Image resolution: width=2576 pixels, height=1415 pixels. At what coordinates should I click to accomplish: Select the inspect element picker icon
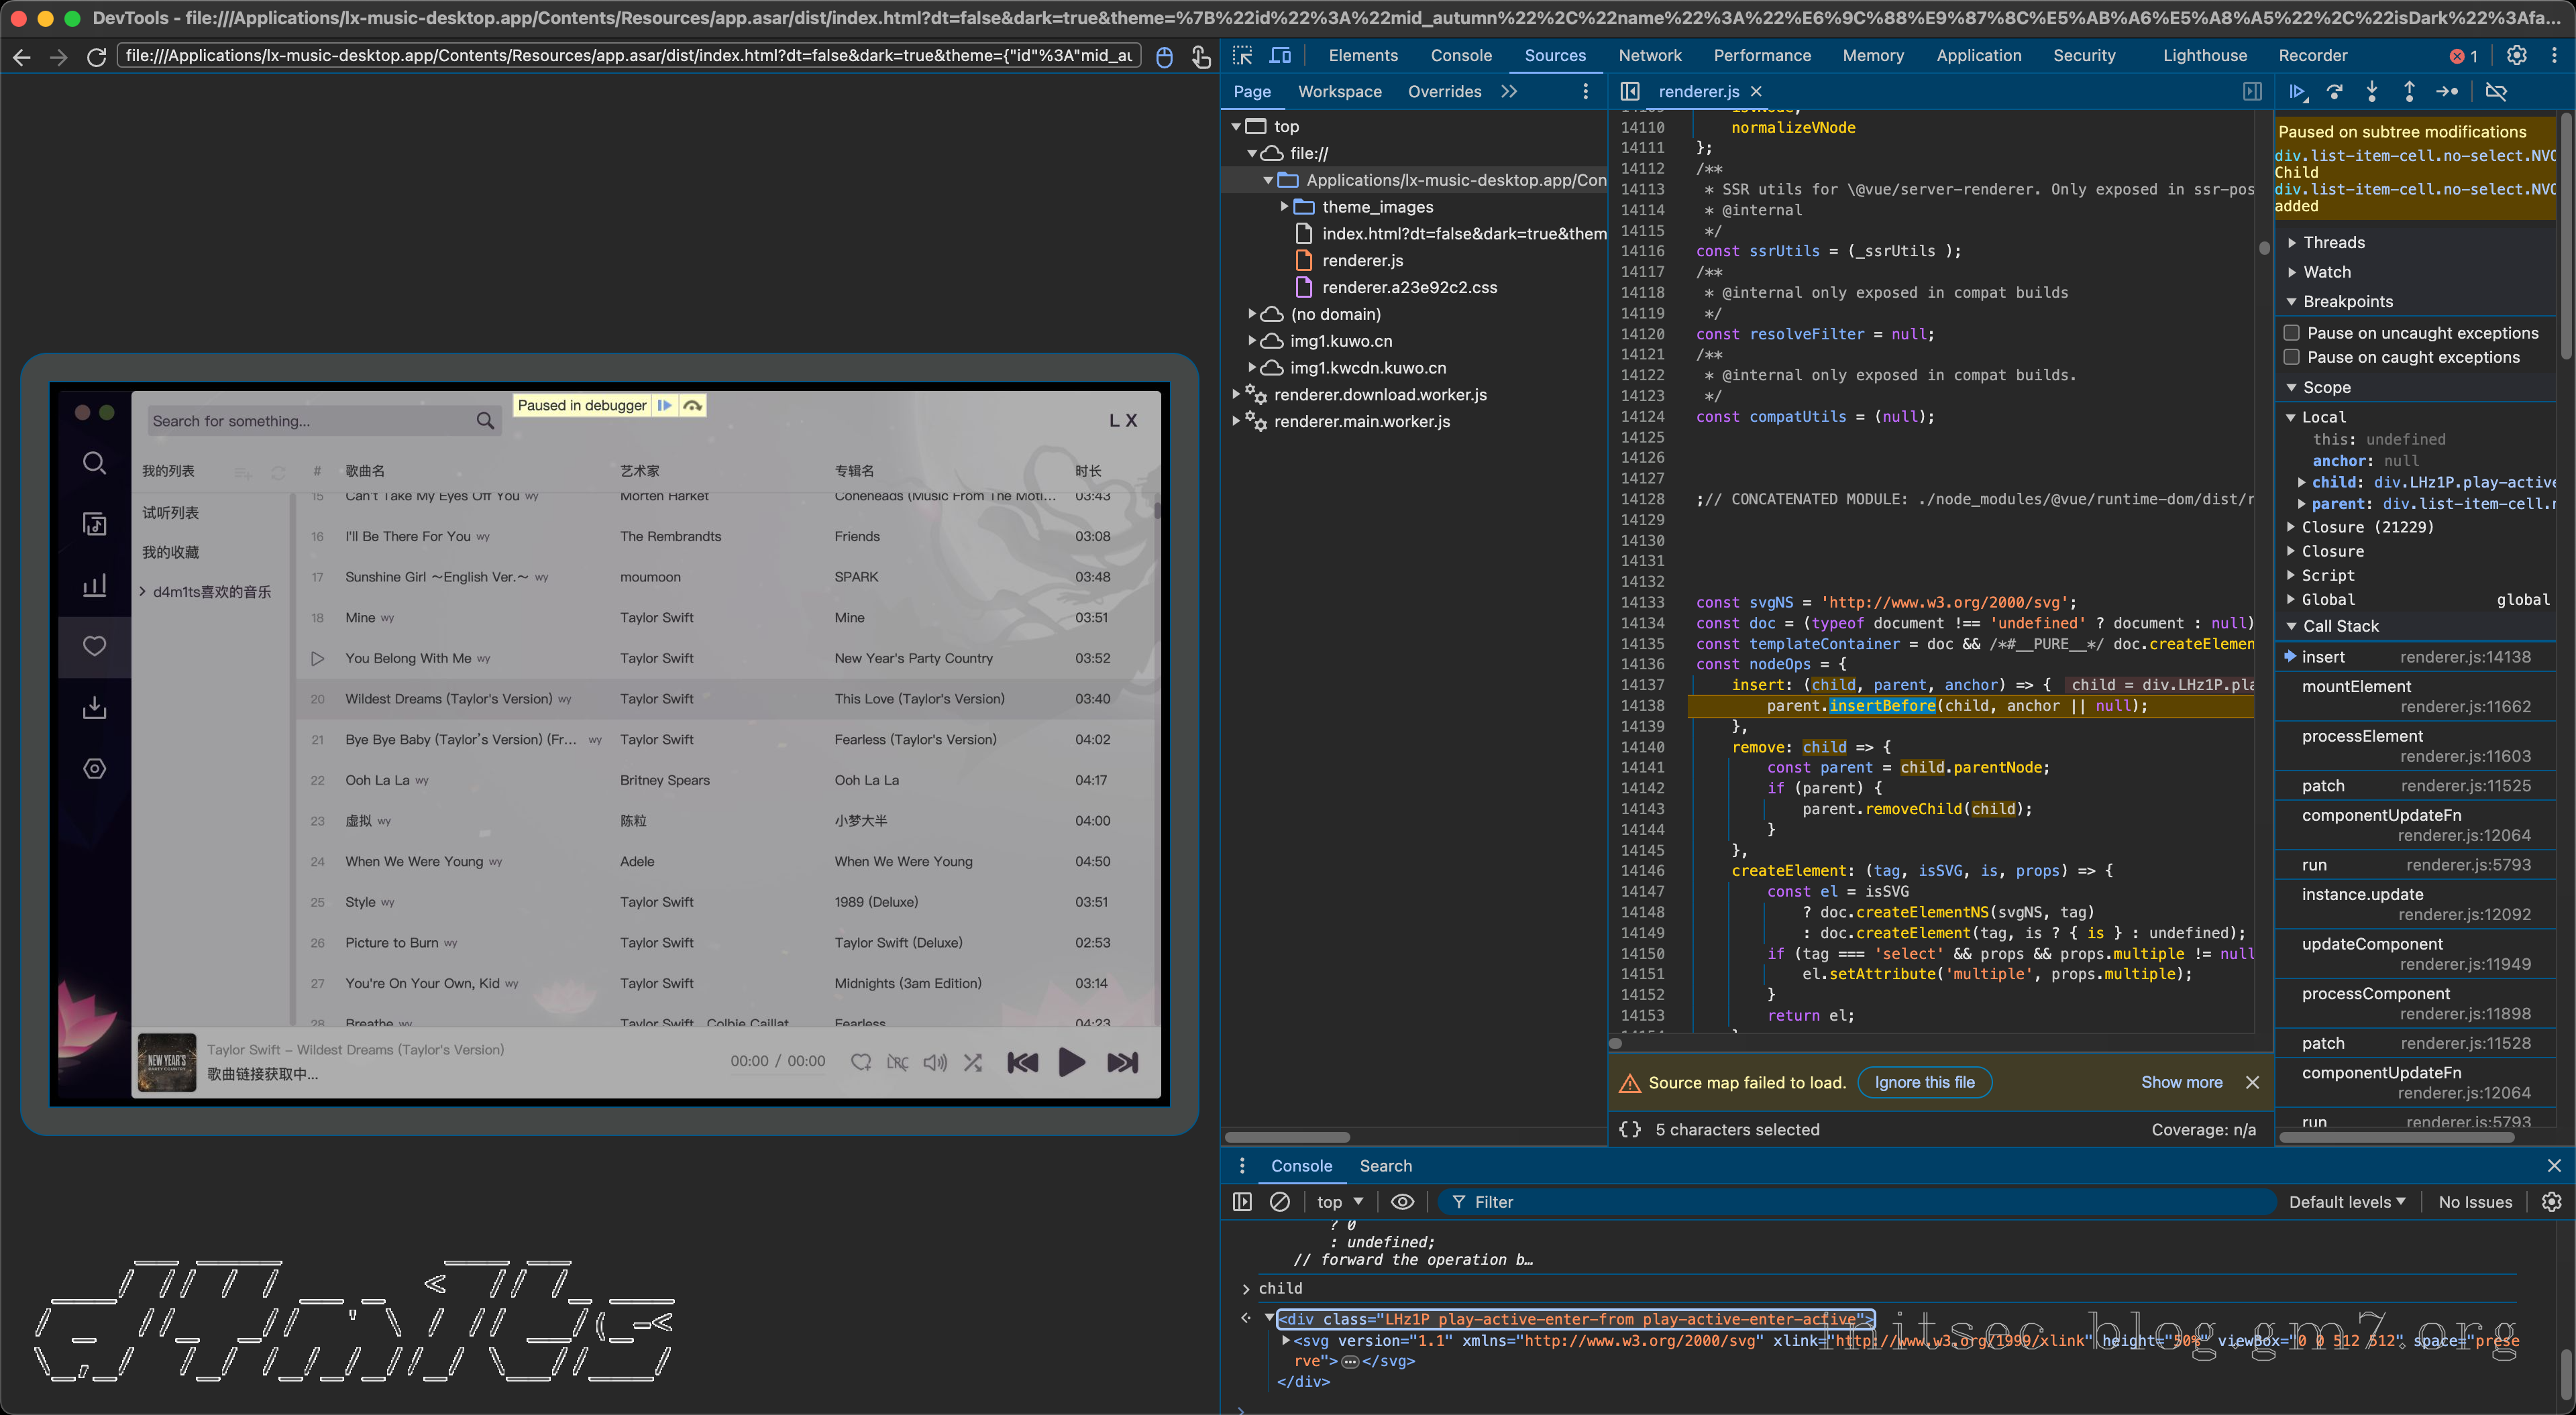[1243, 56]
